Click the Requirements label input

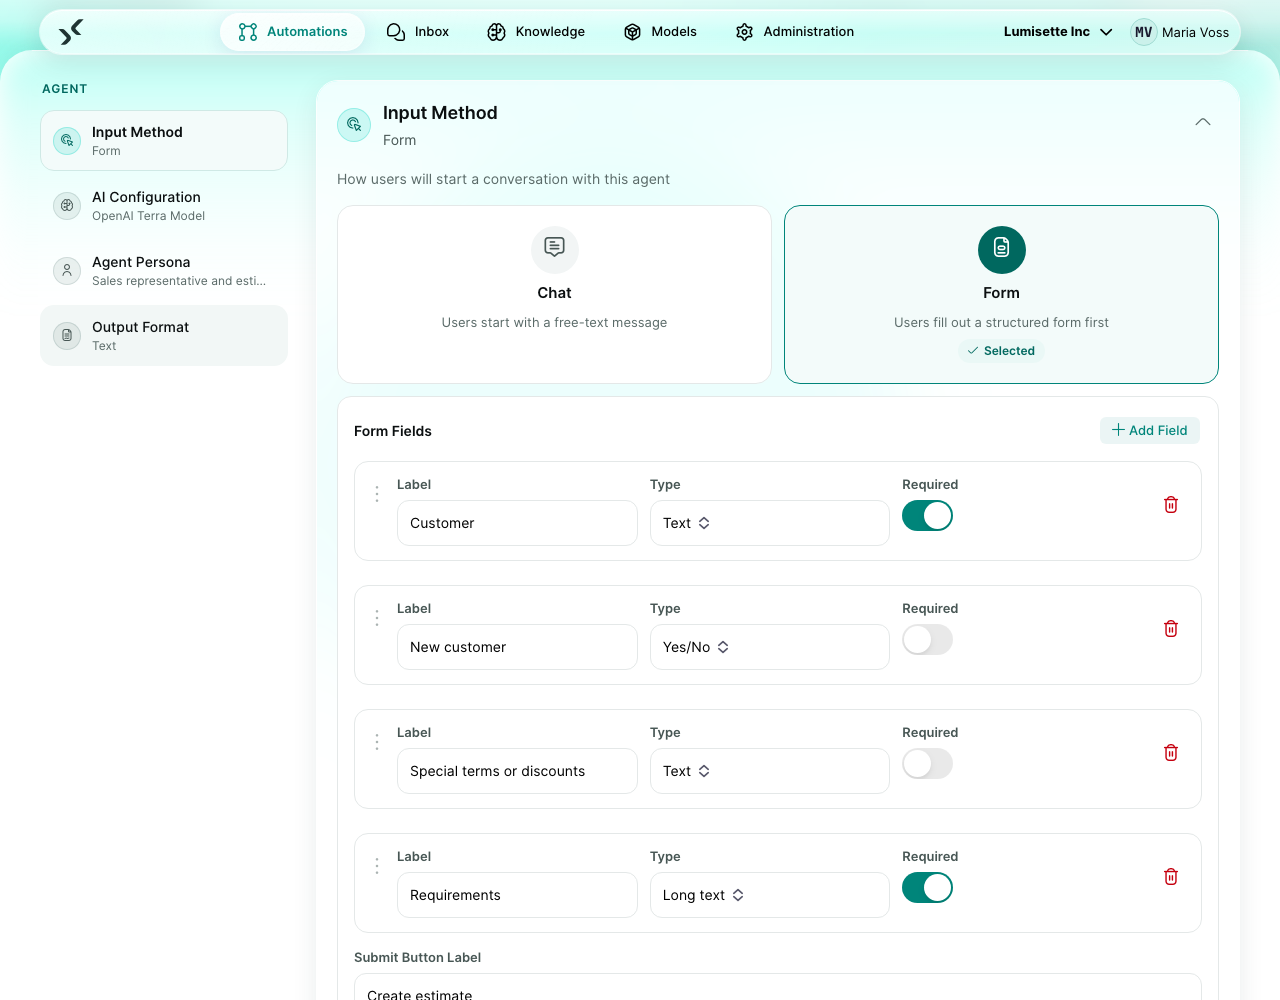[x=517, y=895]
